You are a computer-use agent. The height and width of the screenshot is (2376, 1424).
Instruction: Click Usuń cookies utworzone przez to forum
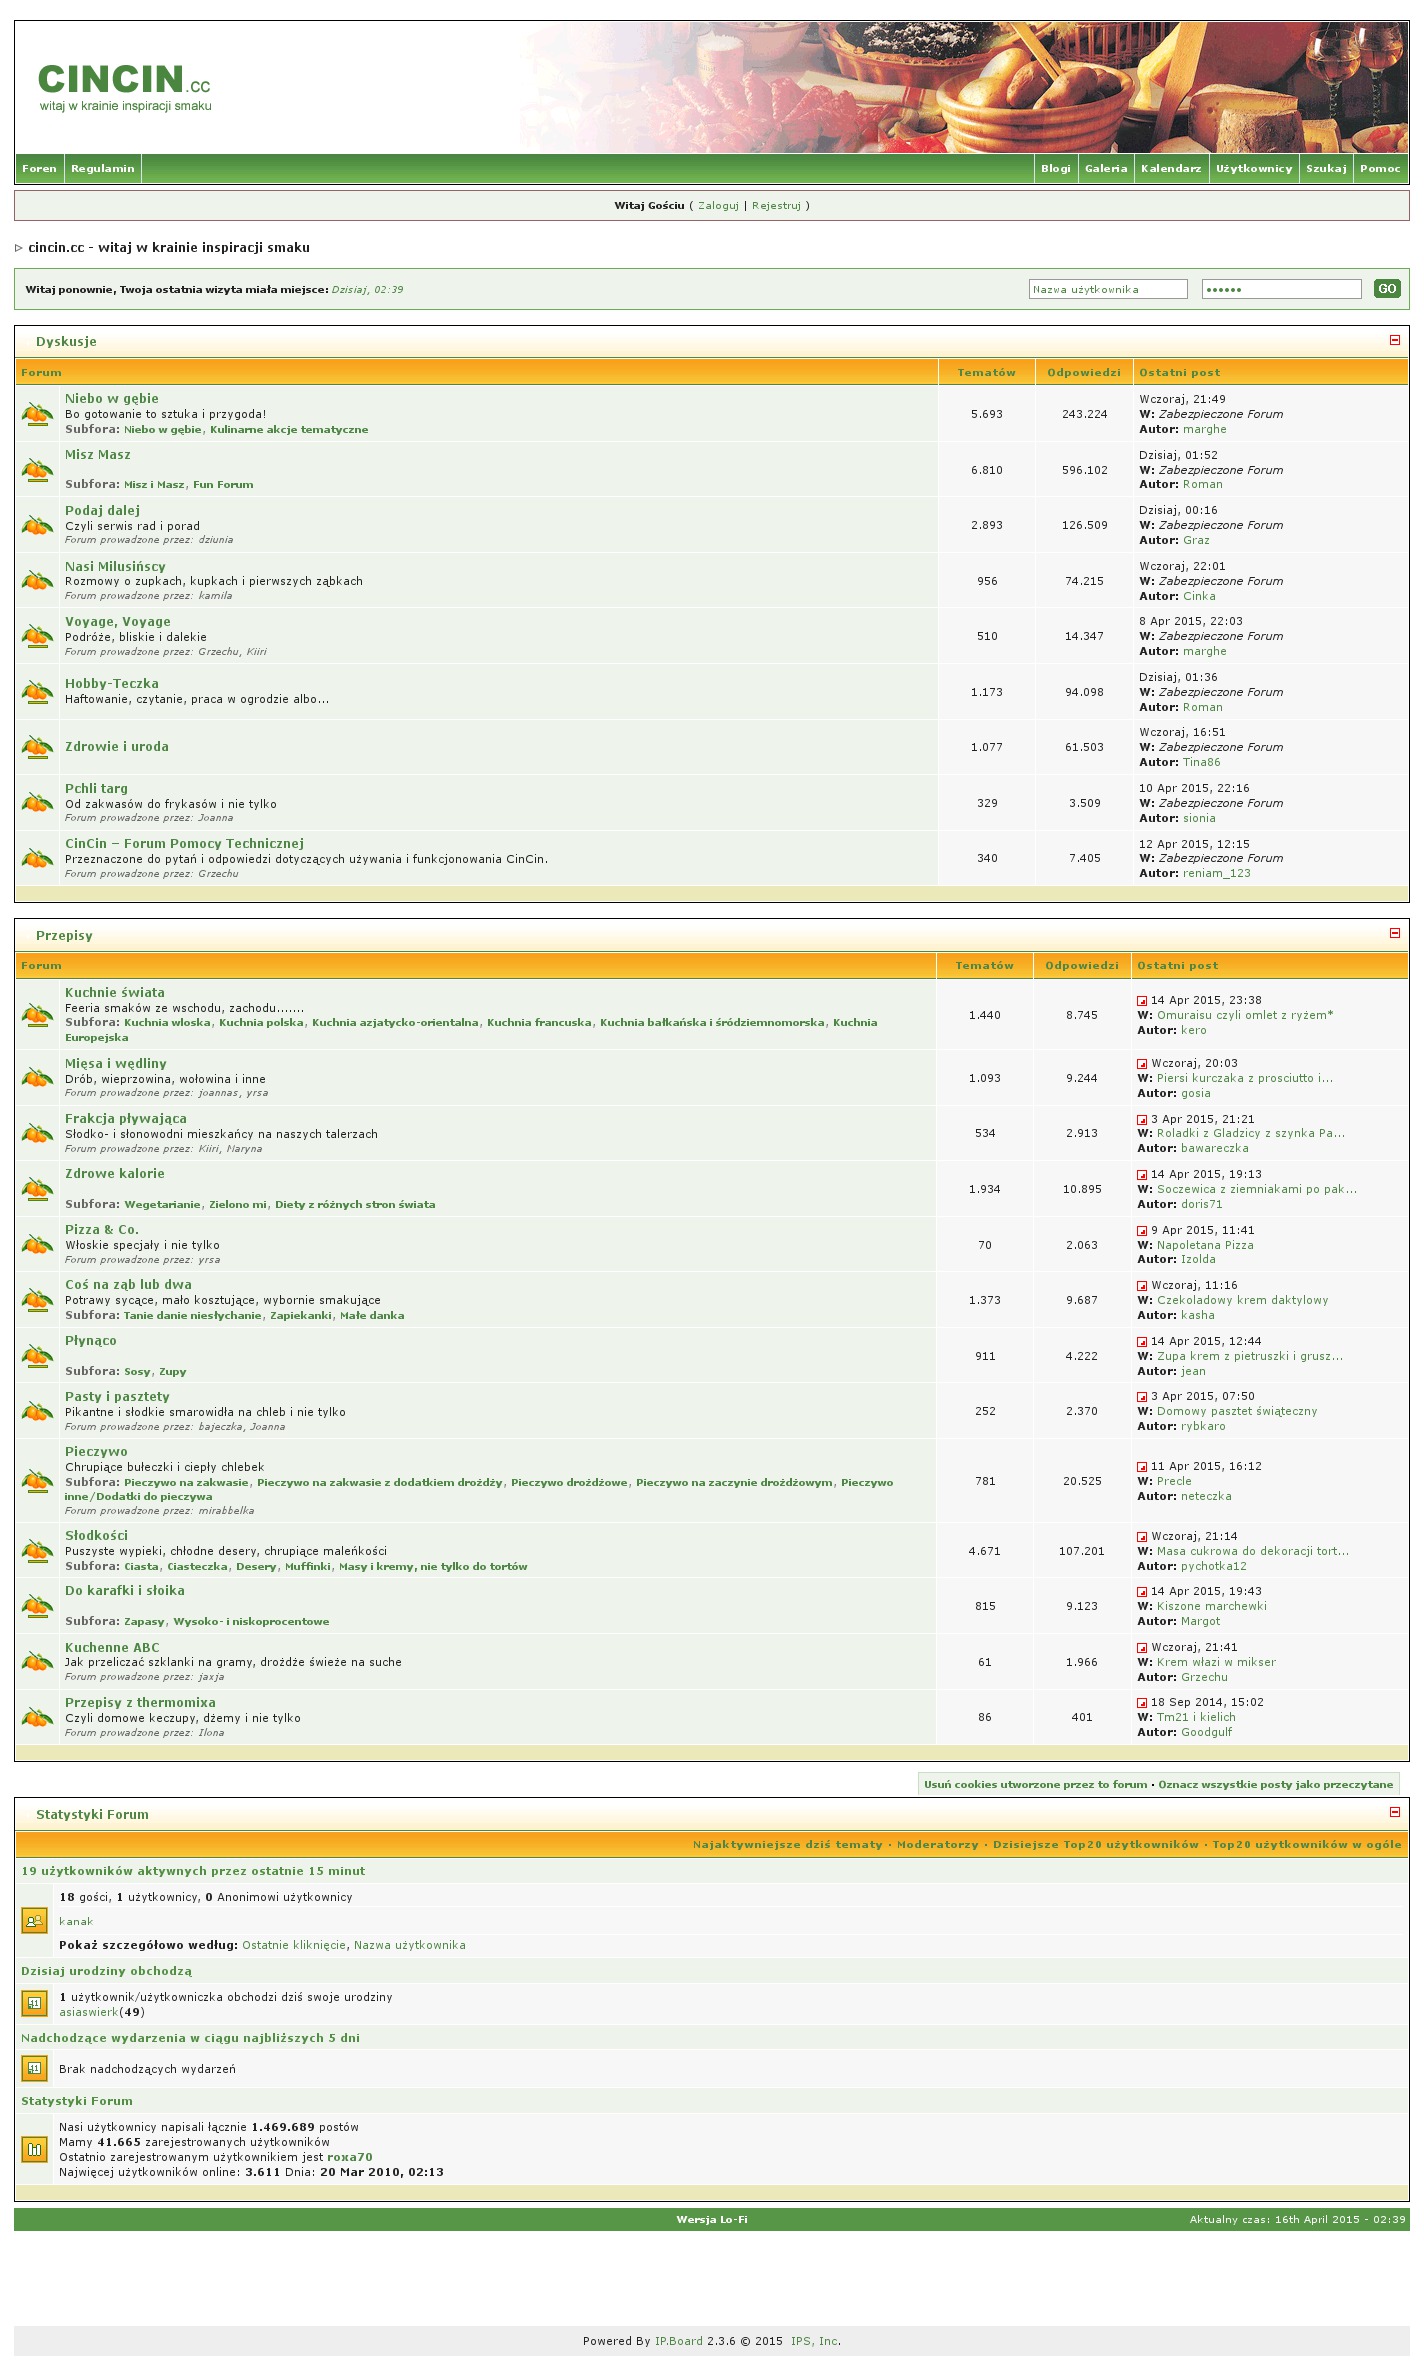[x=1035, y=1784]
